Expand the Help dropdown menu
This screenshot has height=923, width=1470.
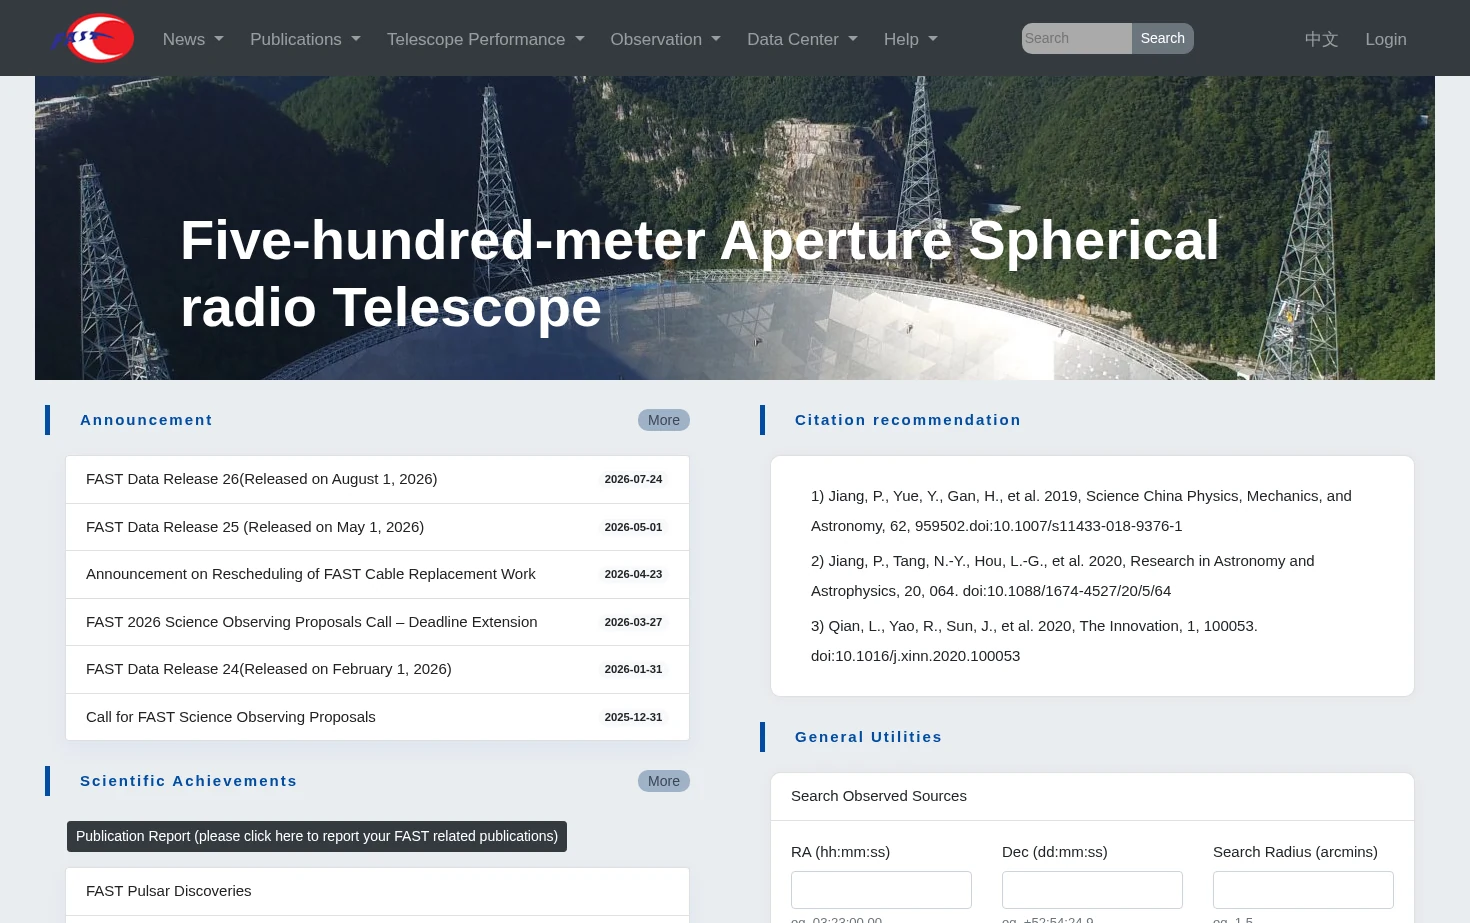tap(911, 39)
